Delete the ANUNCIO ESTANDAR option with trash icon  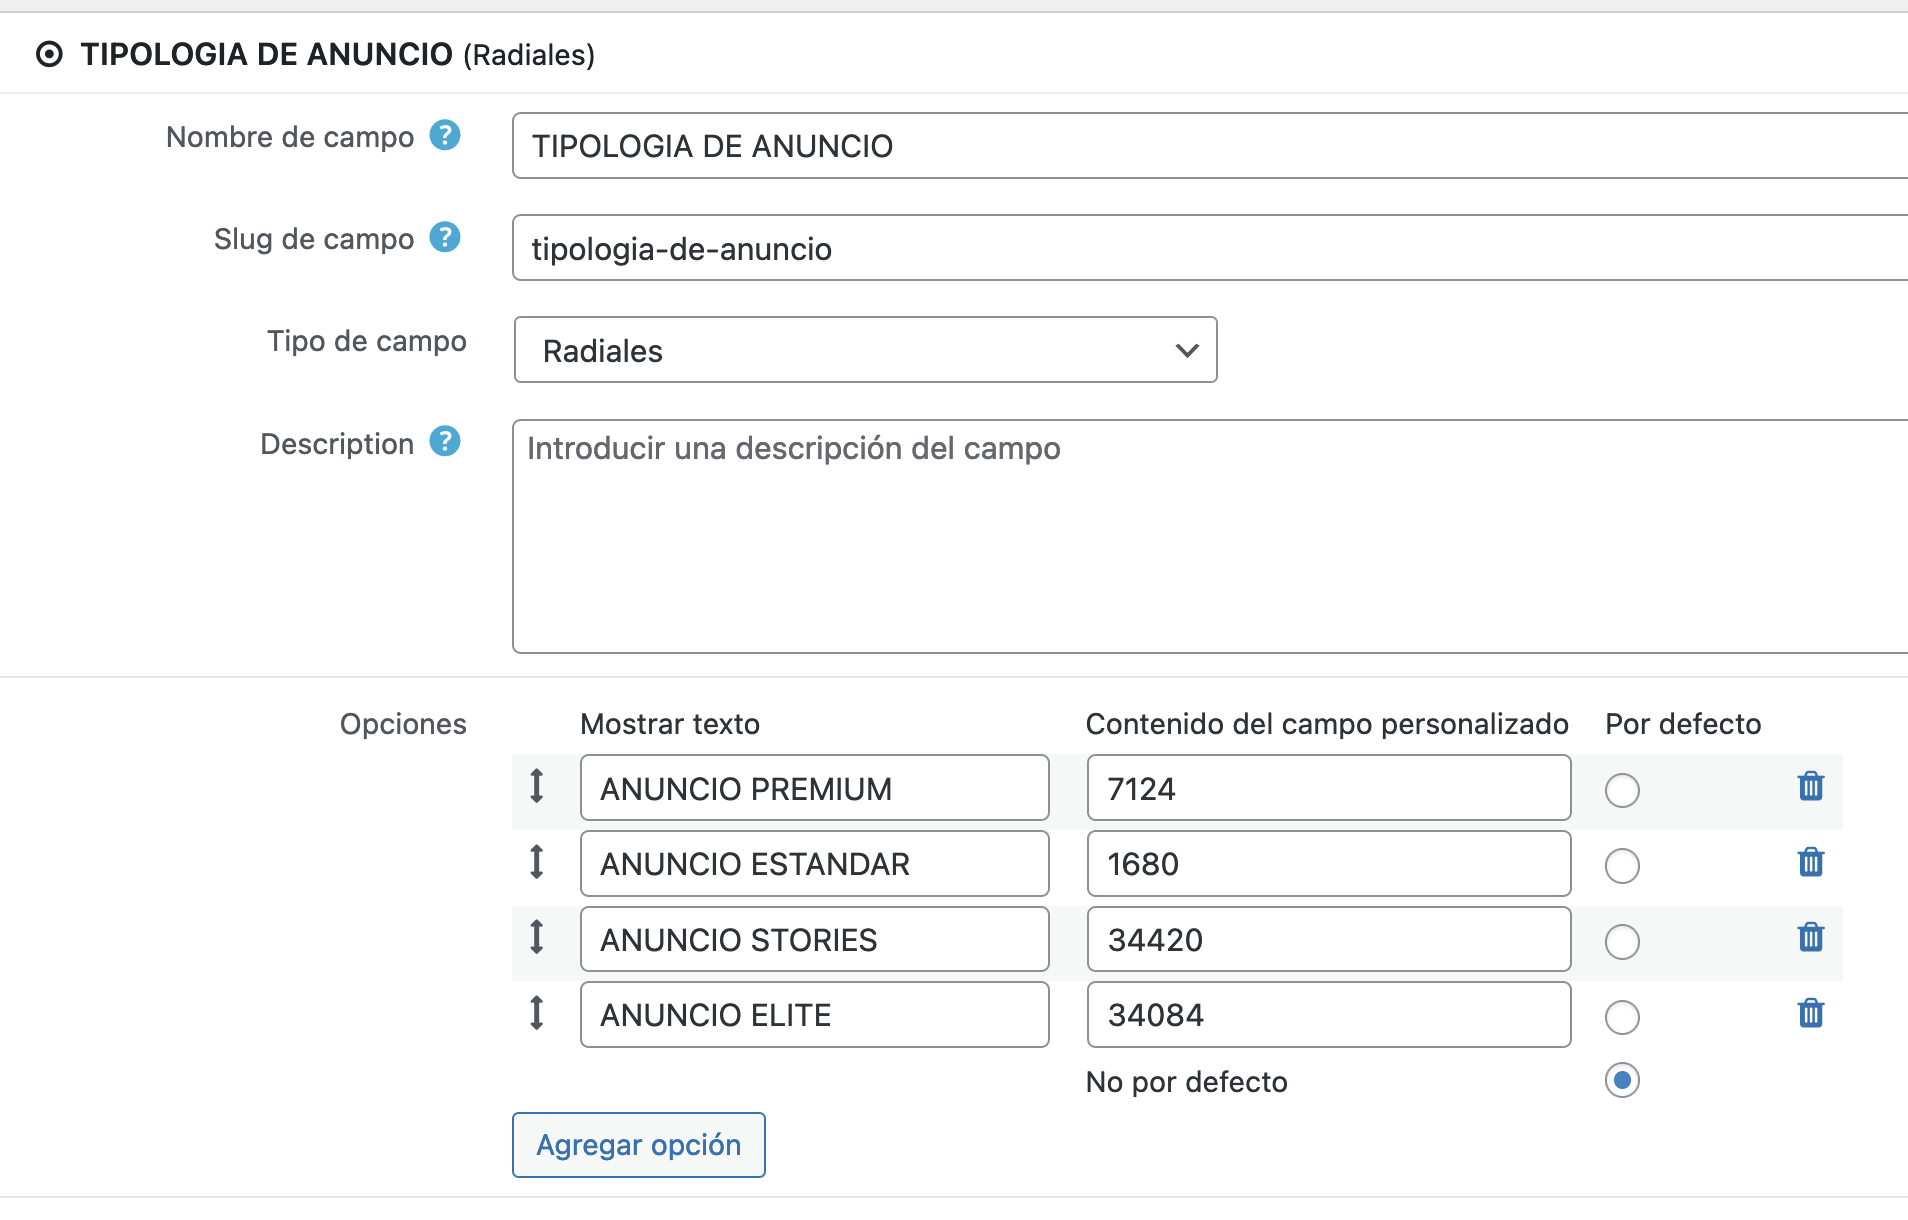(x=1811, y=862)
